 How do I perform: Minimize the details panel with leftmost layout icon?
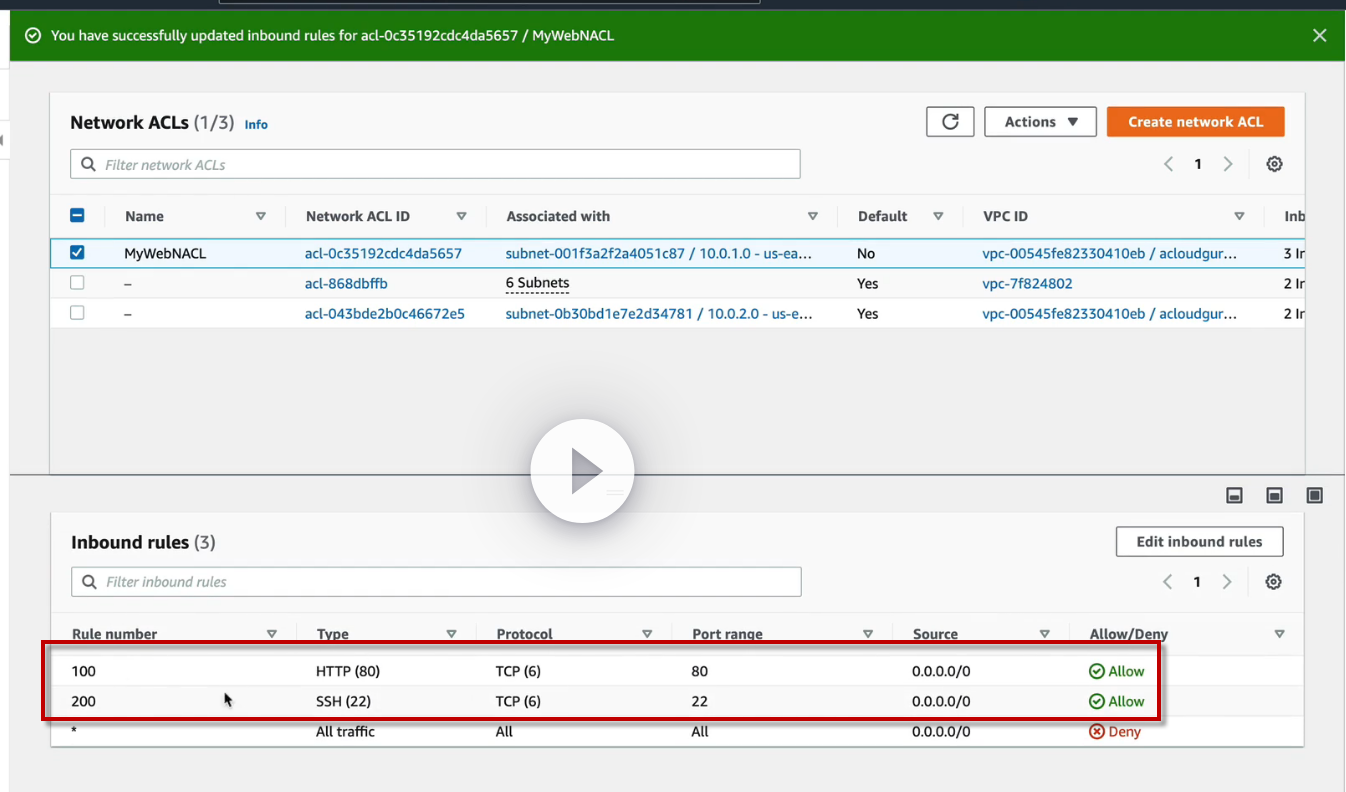1235,495
